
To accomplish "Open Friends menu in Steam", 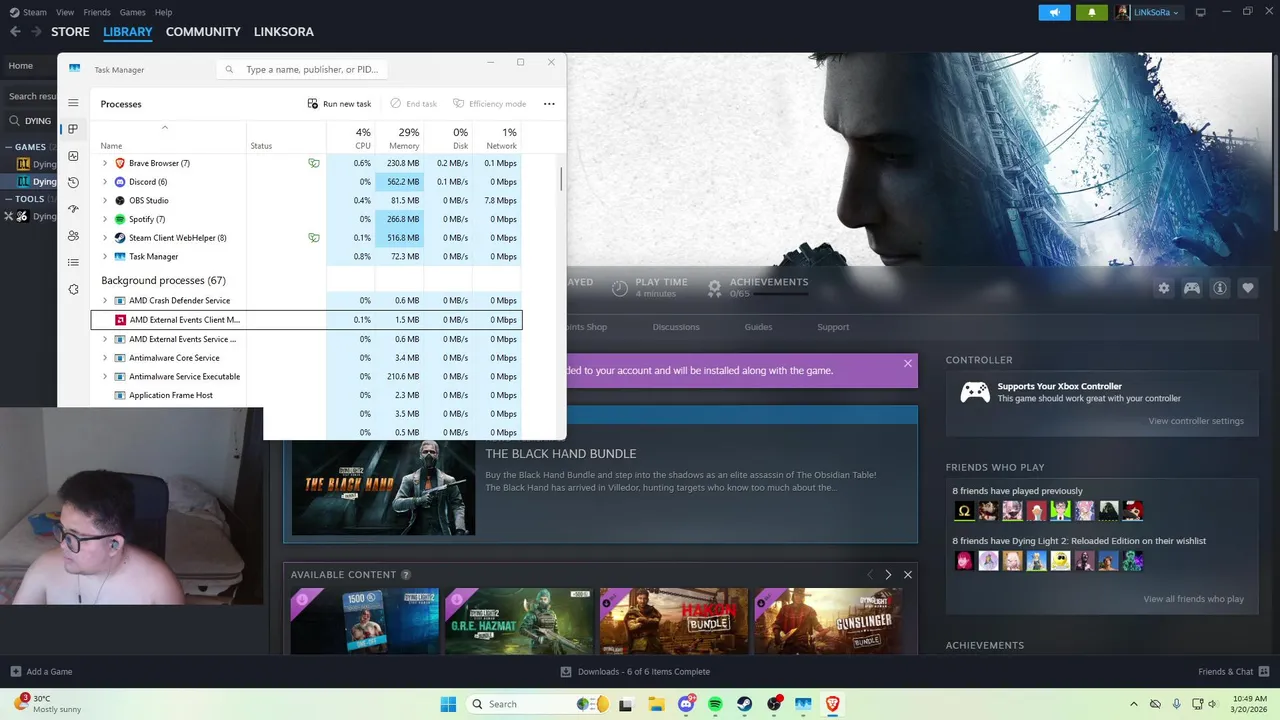I will tap(97, 12).
